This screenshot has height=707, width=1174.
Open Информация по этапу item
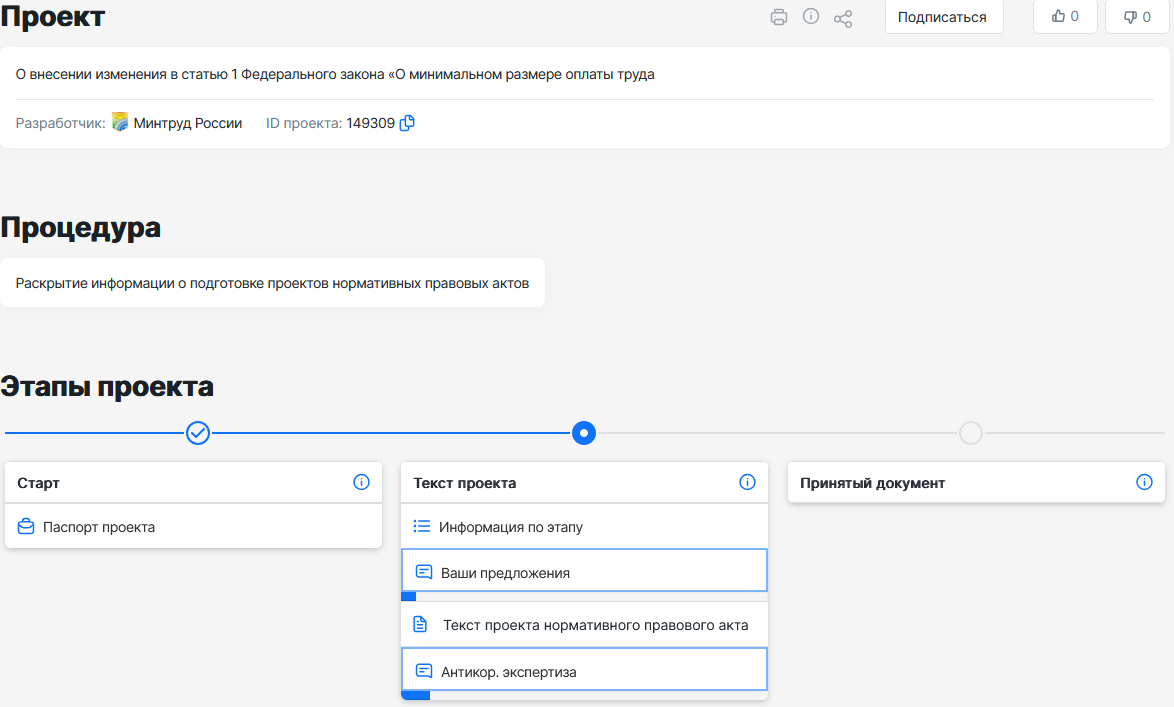tap(510, 527)
